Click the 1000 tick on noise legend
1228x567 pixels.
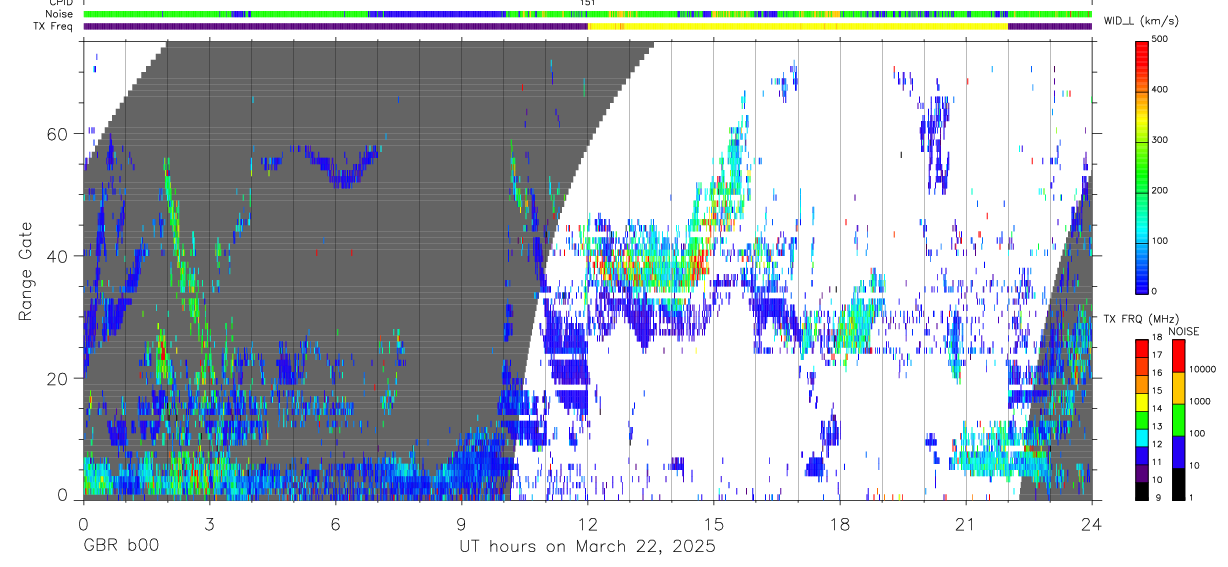point(1199,401)
